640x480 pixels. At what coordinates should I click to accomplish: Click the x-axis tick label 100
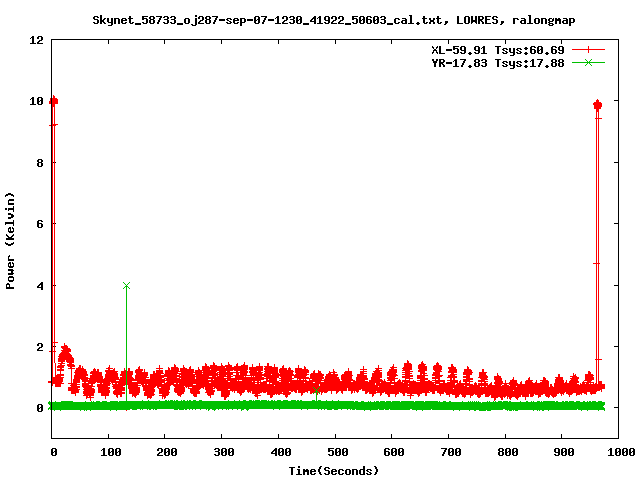(111, 452)
